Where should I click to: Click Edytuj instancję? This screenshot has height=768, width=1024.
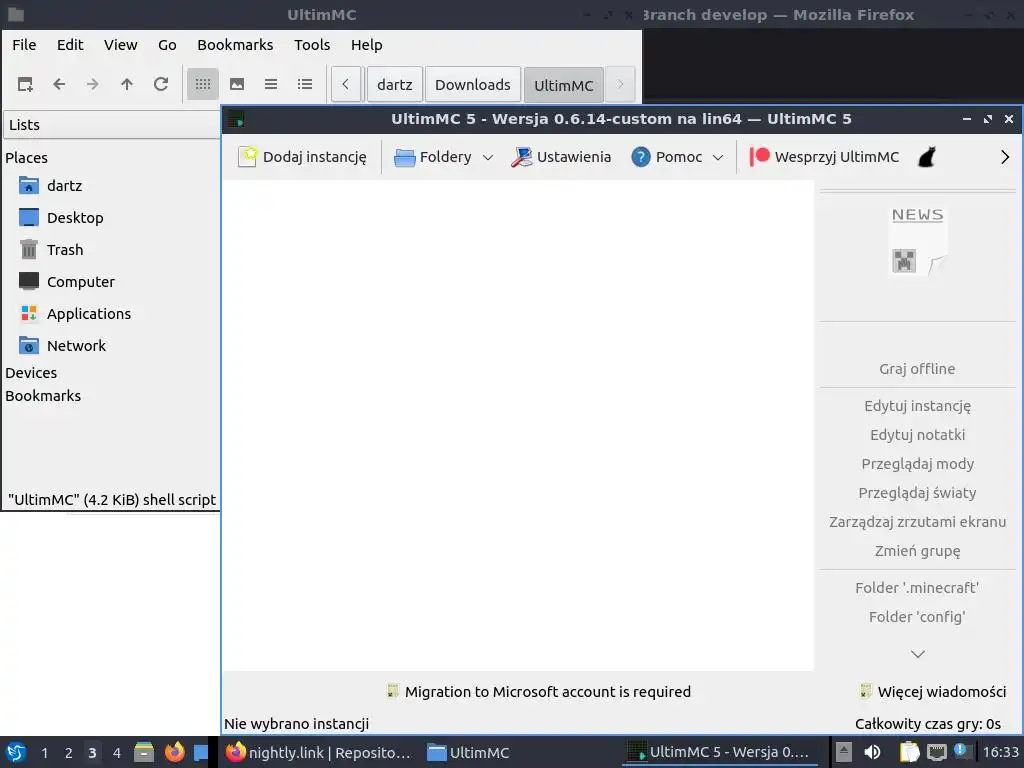(917, 406)
